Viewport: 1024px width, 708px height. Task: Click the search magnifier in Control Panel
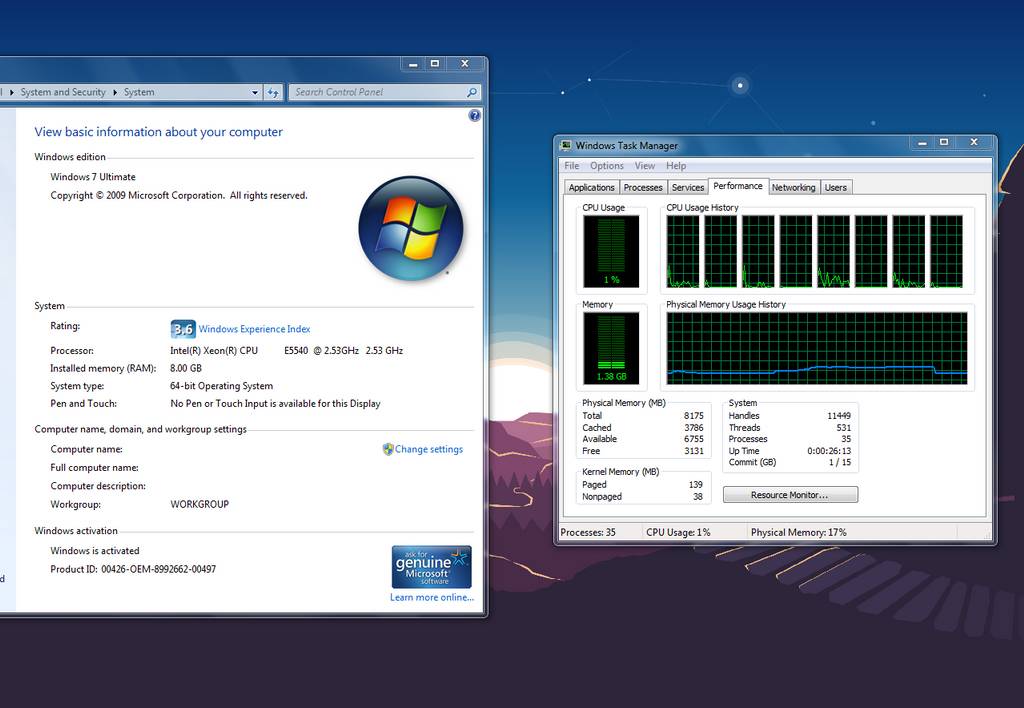click(x=472, y=93)
